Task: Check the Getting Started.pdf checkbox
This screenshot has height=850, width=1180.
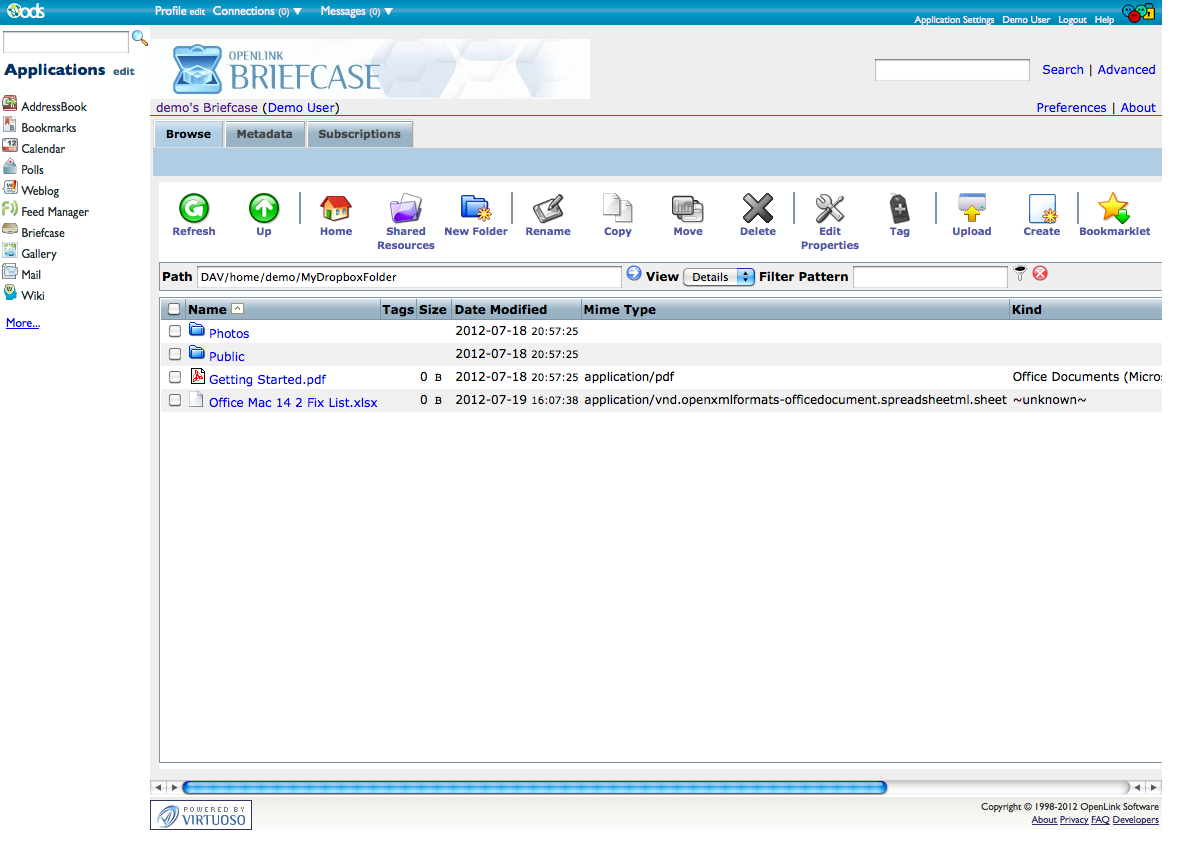Action: [x=175, y=377]
